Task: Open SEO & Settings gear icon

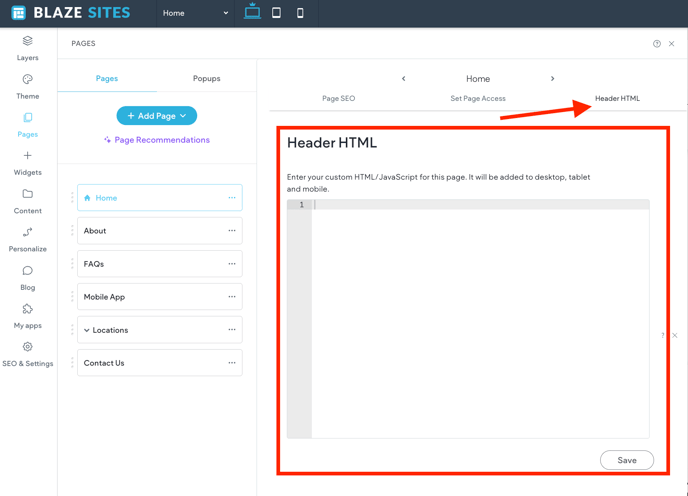Action: [x=27, y=347]
